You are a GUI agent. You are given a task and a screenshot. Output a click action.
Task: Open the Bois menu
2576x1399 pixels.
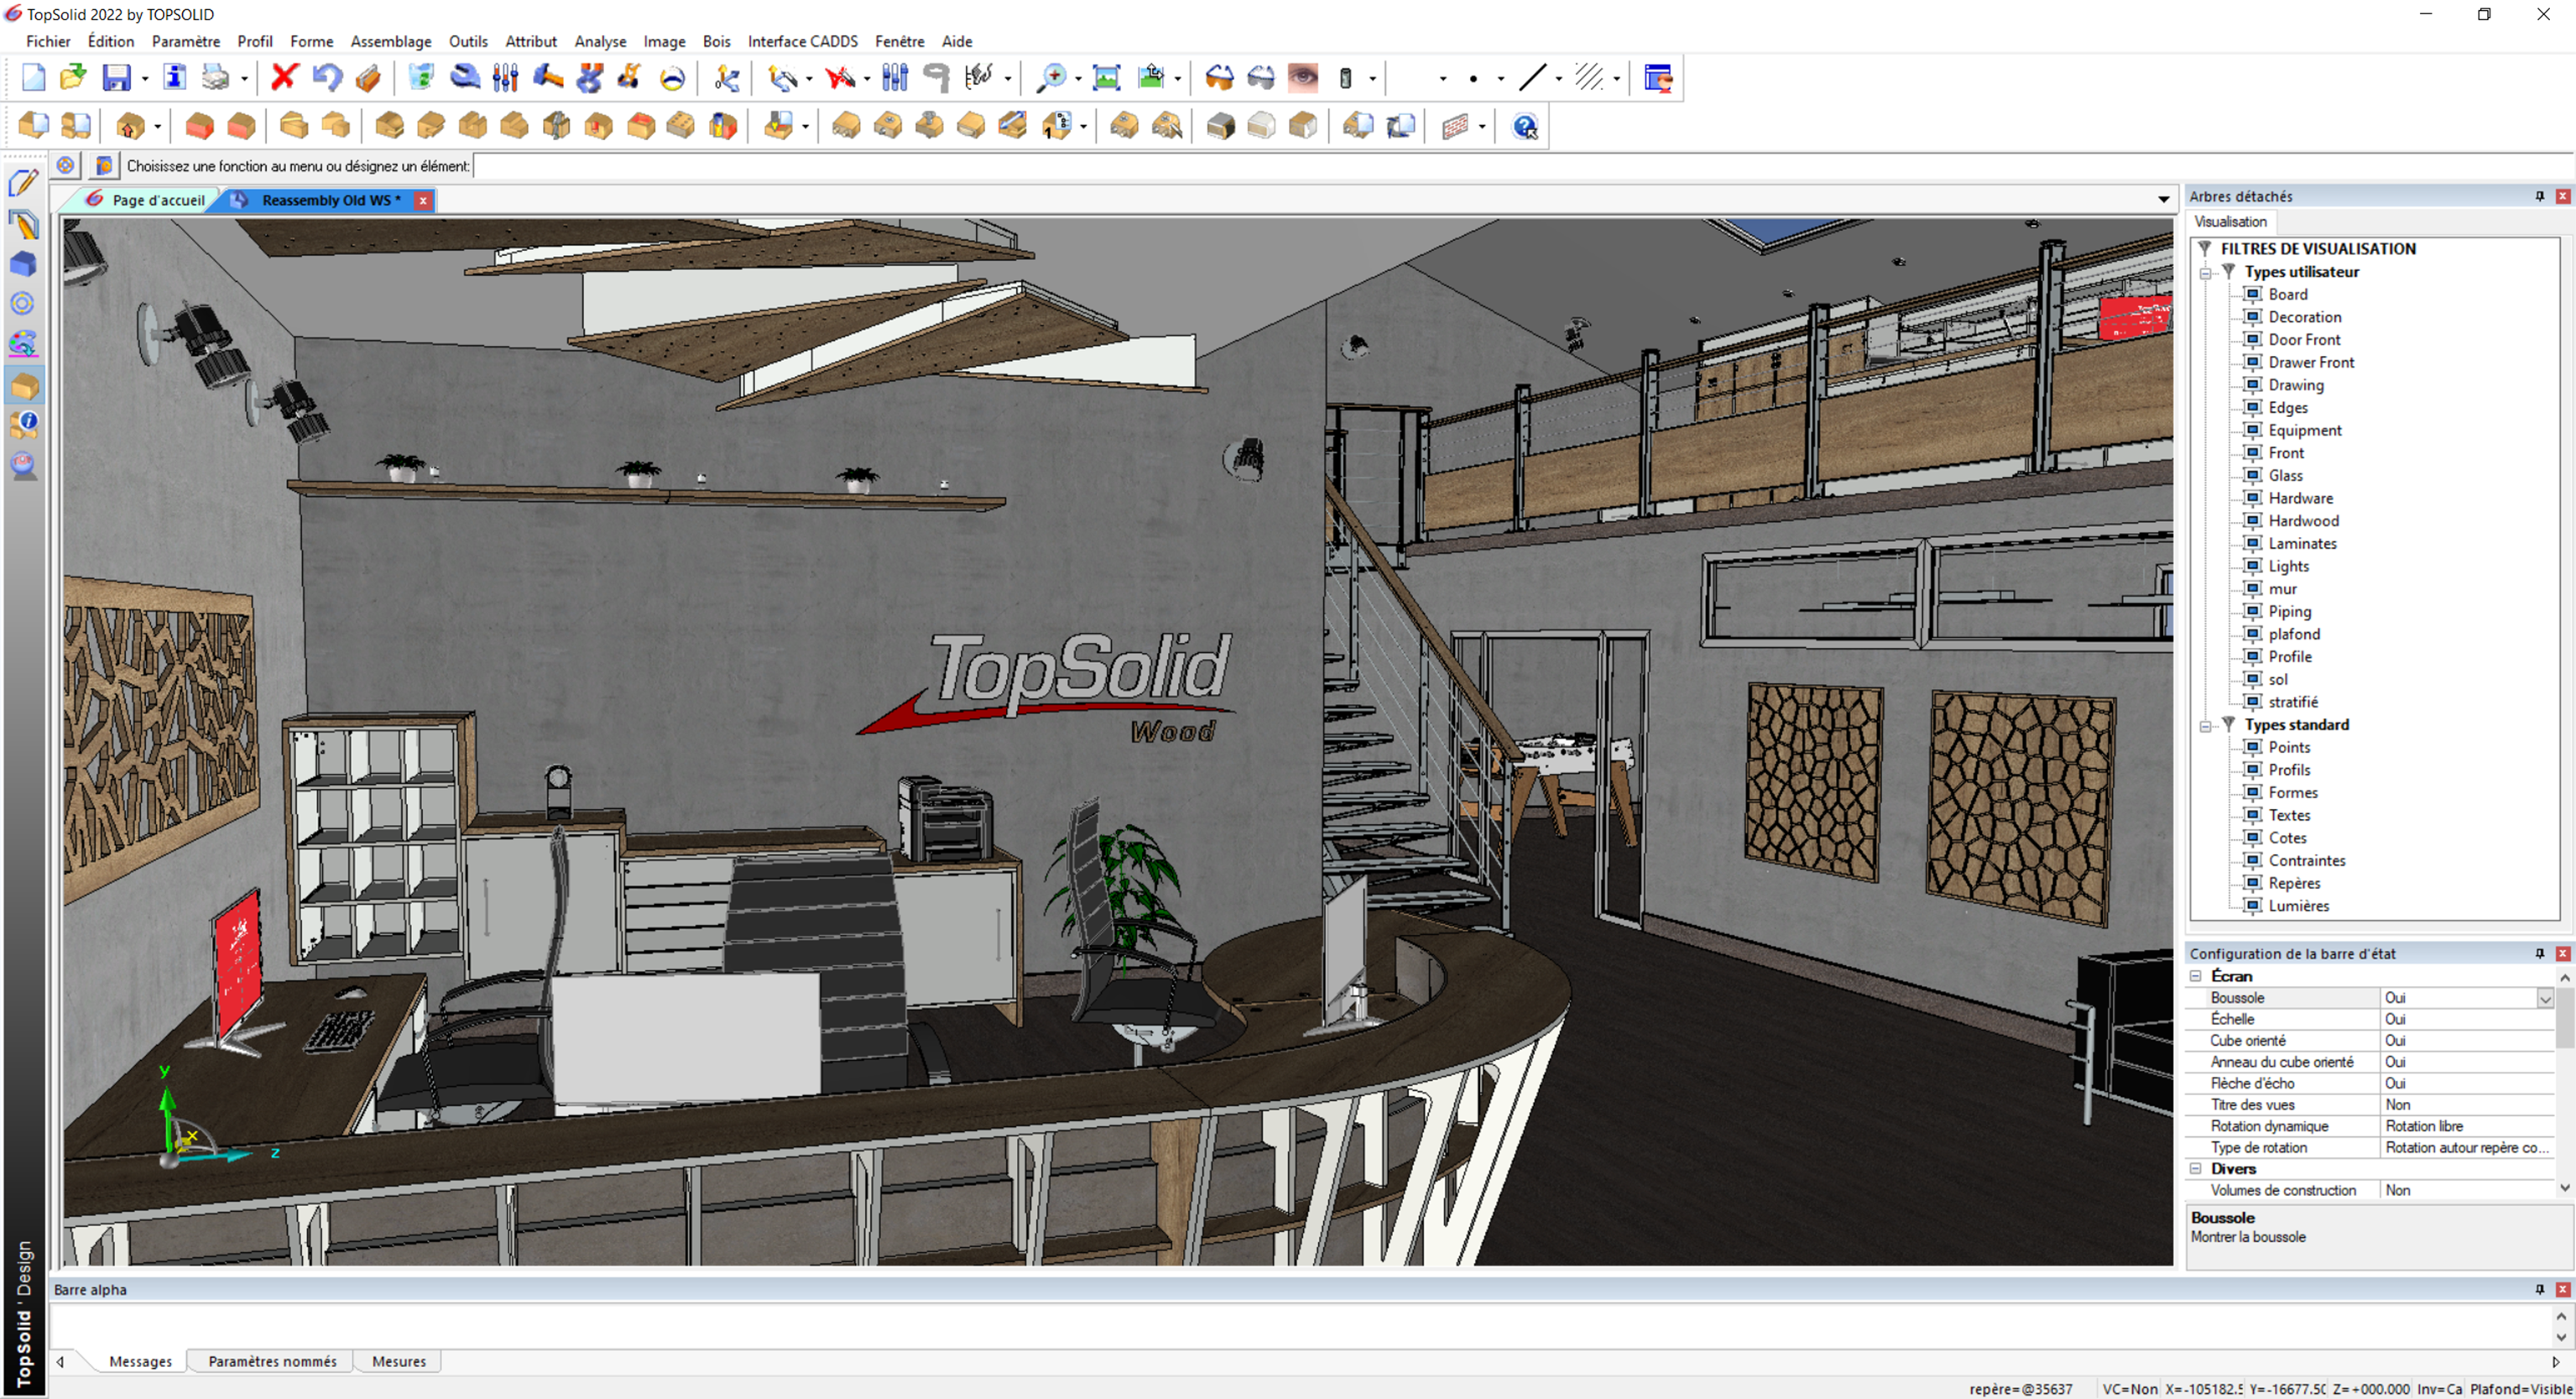(x=716, y=41)
